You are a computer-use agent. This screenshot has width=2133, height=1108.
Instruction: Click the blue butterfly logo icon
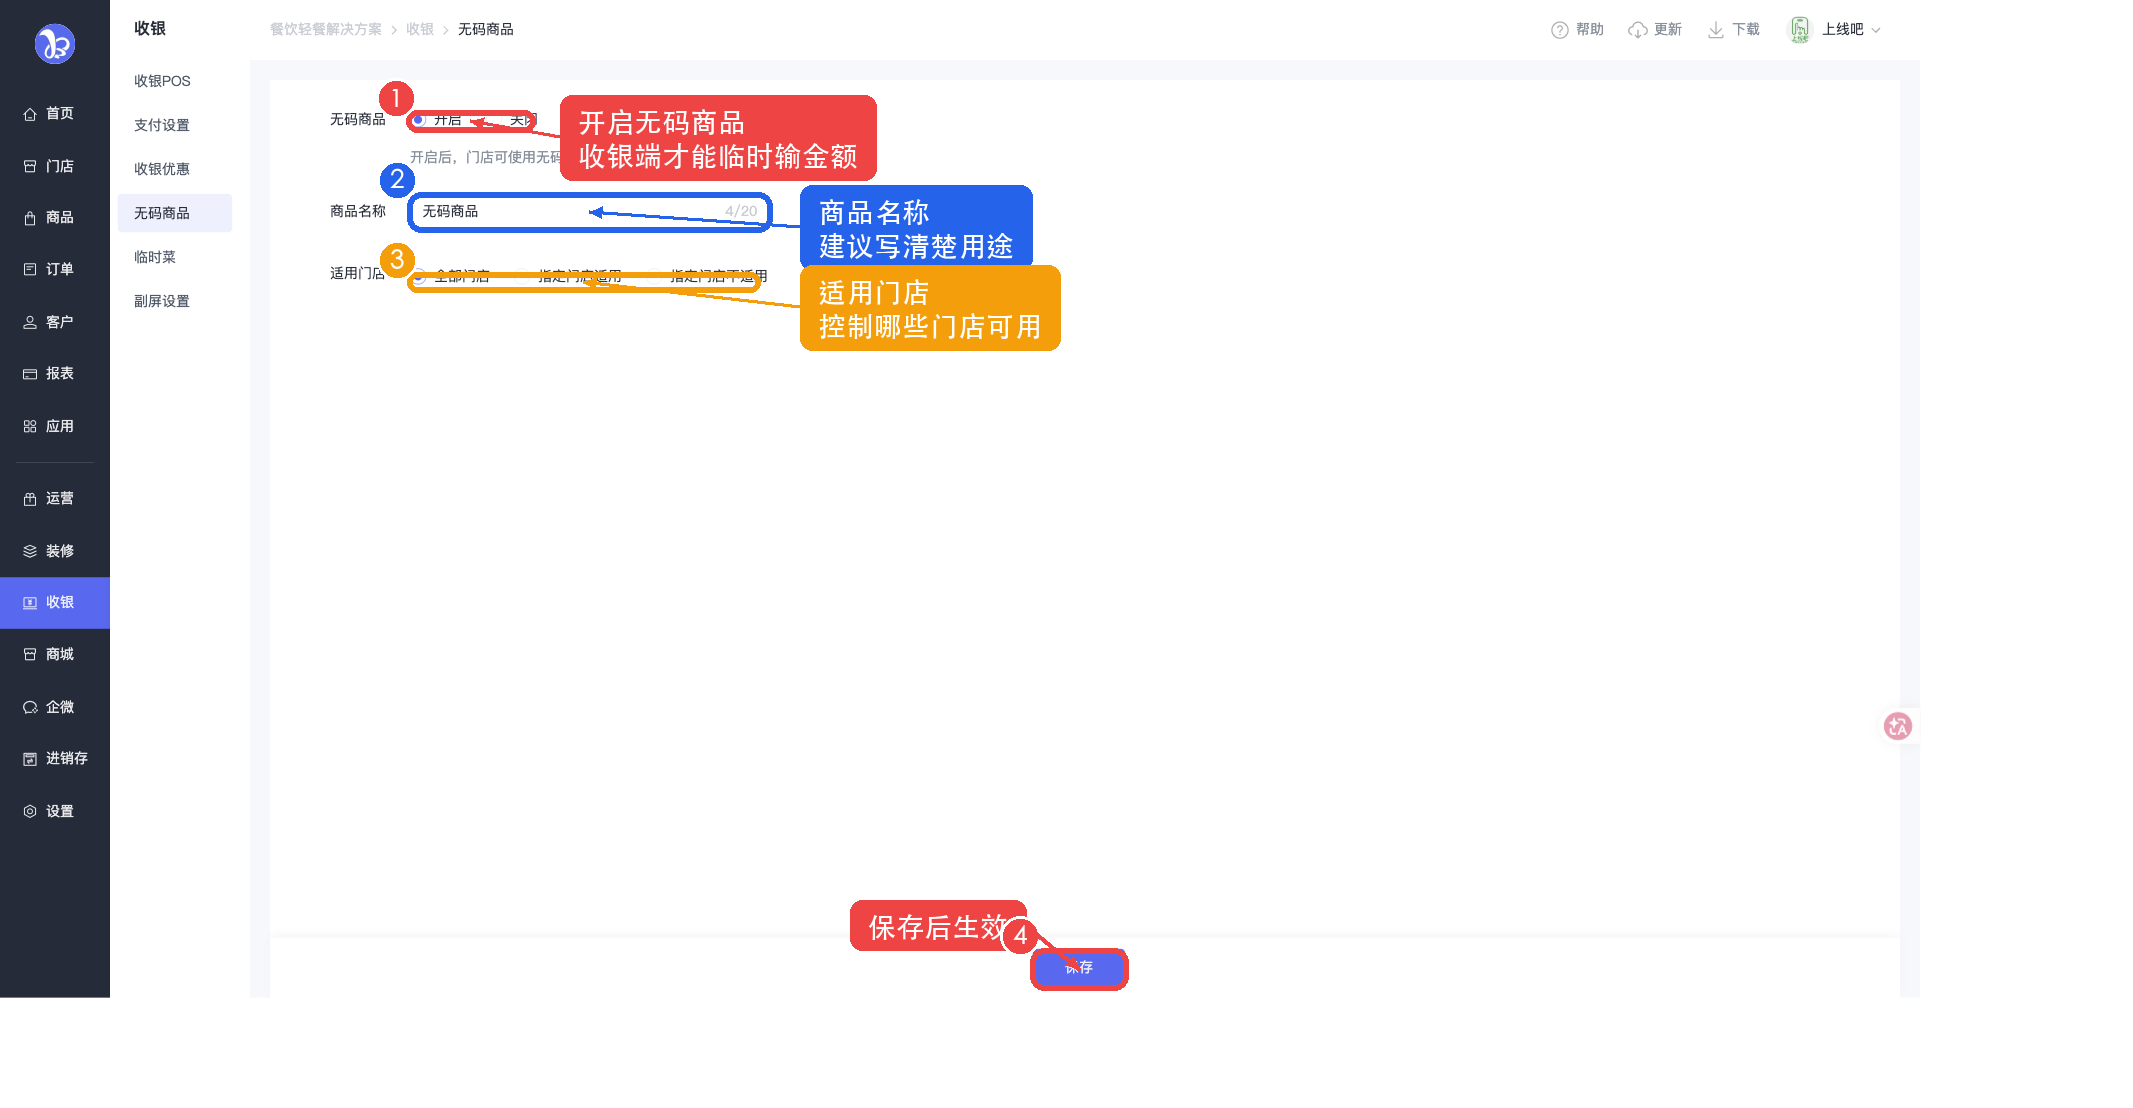(x=55, y=44)
